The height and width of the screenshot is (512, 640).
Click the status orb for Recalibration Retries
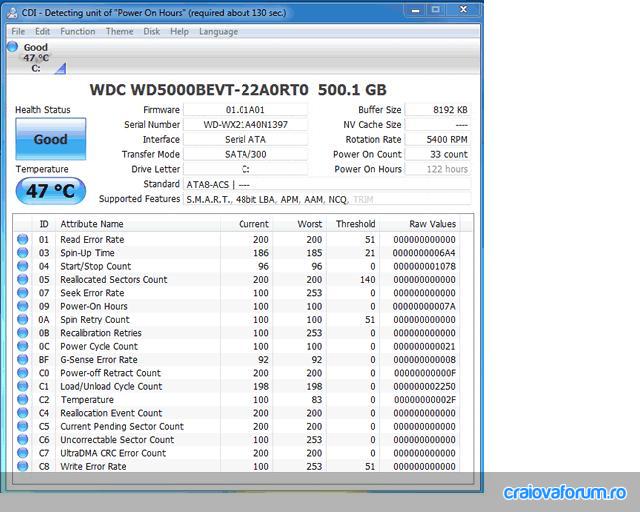(x=23, y=333)
